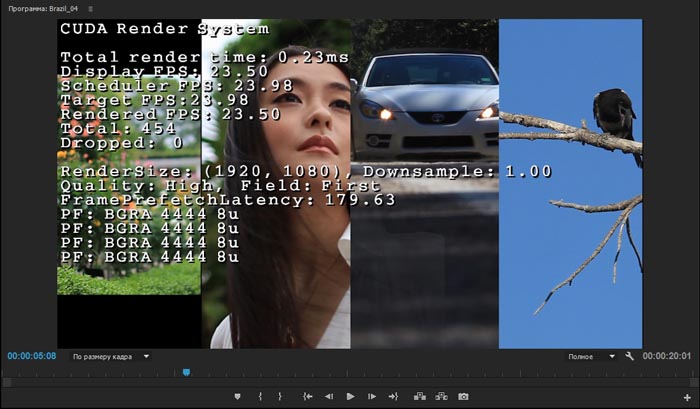Play the program monitor sequence

350,396
